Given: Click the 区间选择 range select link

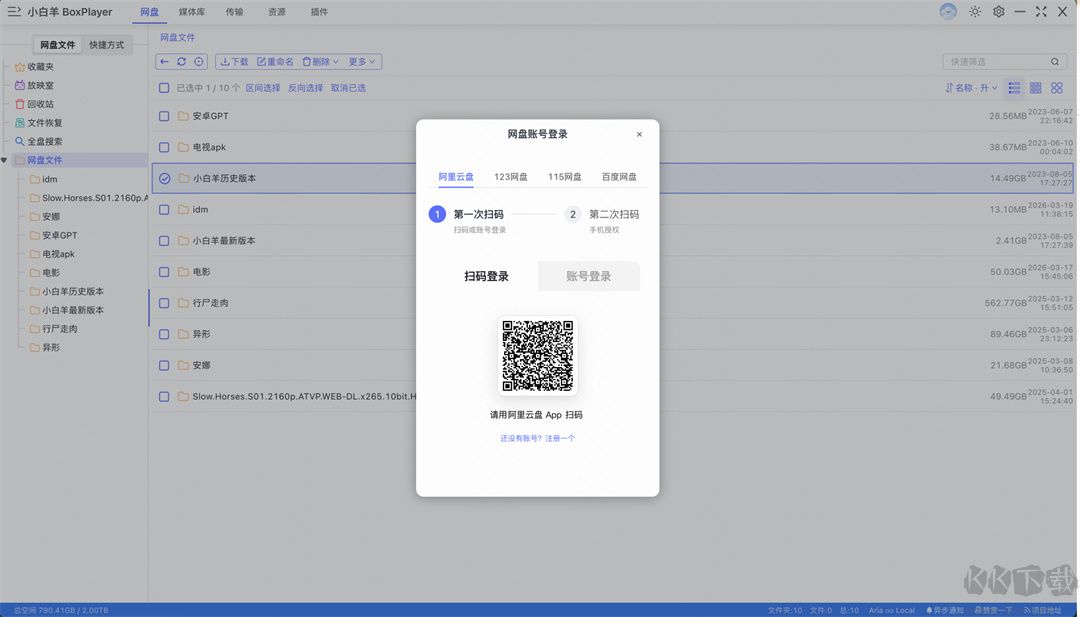Looking at the screenshot, I should pyautogui.click(x=262, y=87).
